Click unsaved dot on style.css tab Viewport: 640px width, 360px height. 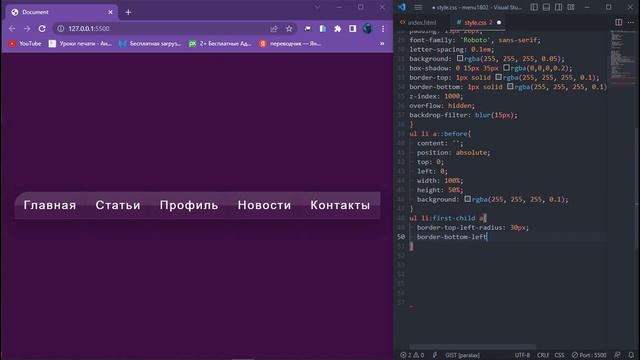(499, 22)
